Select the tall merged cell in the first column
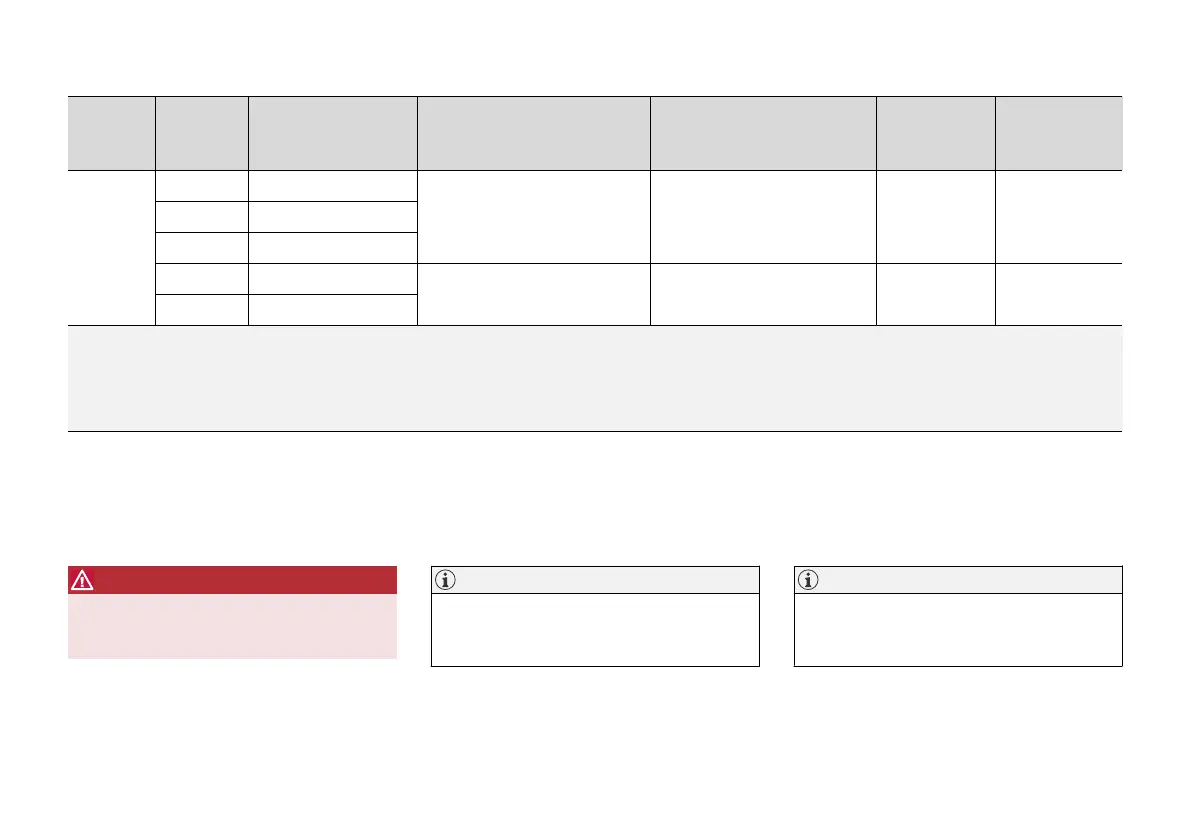 [x=111, y=247]
